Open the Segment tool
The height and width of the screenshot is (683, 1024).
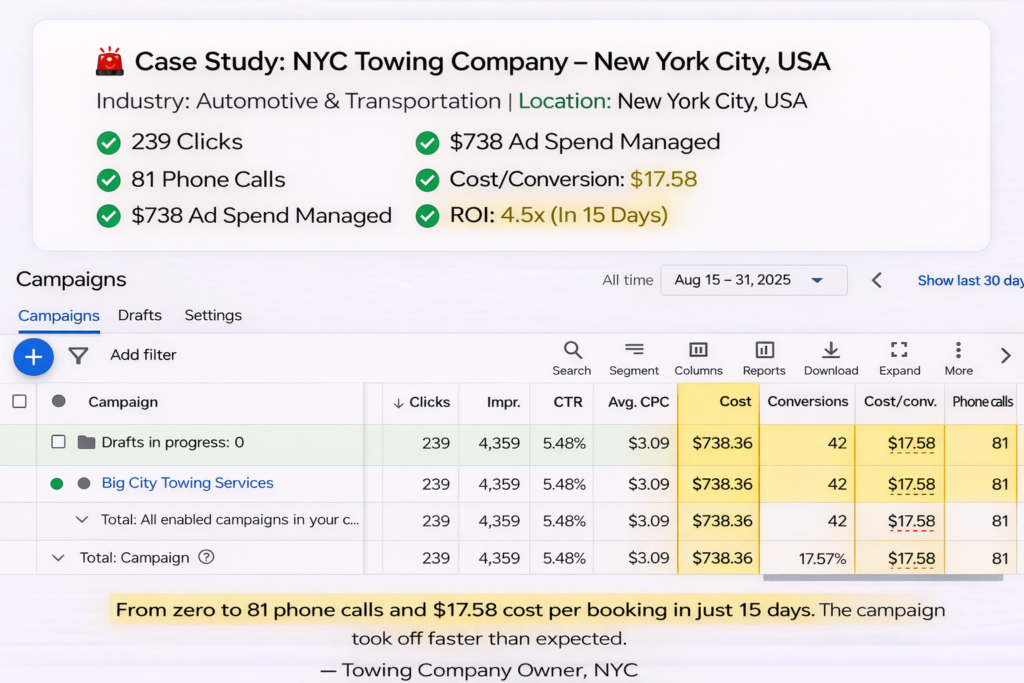(x=634, y=350)
